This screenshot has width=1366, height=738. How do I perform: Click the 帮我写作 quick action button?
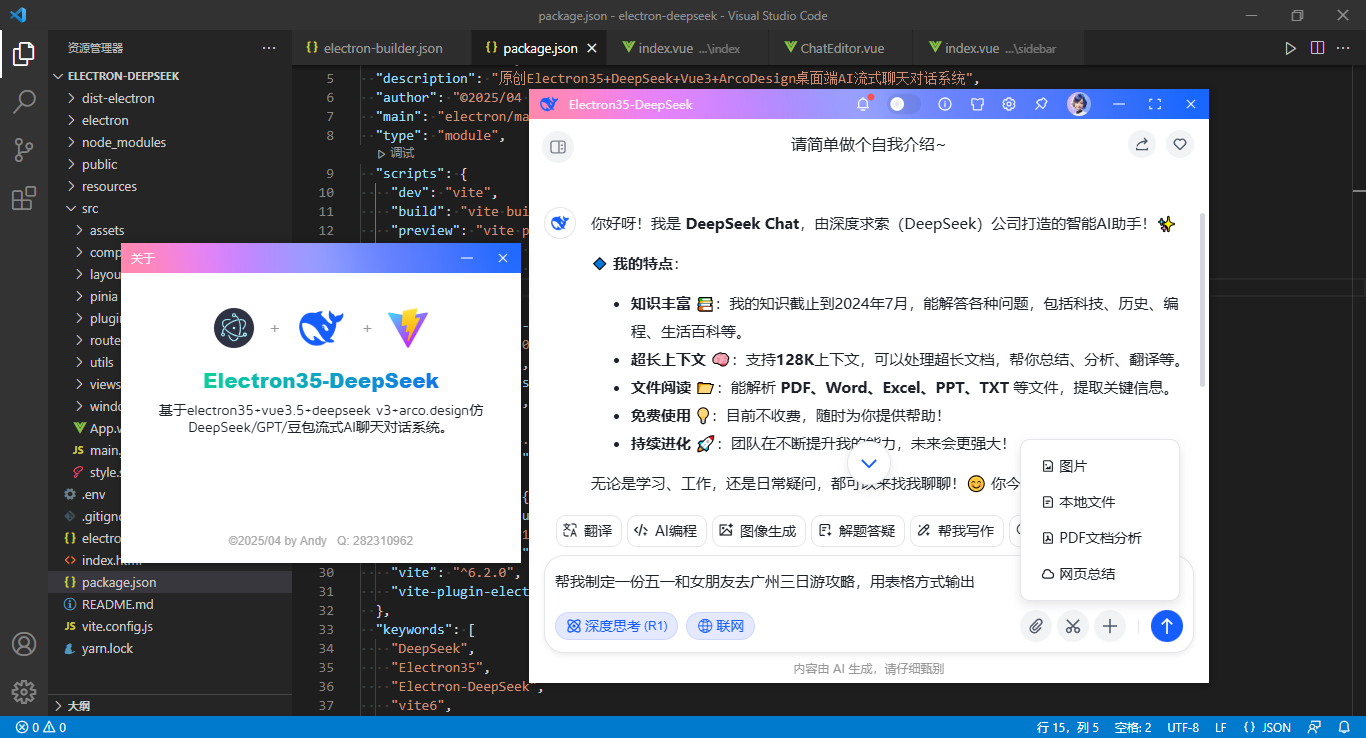(956, 531)
